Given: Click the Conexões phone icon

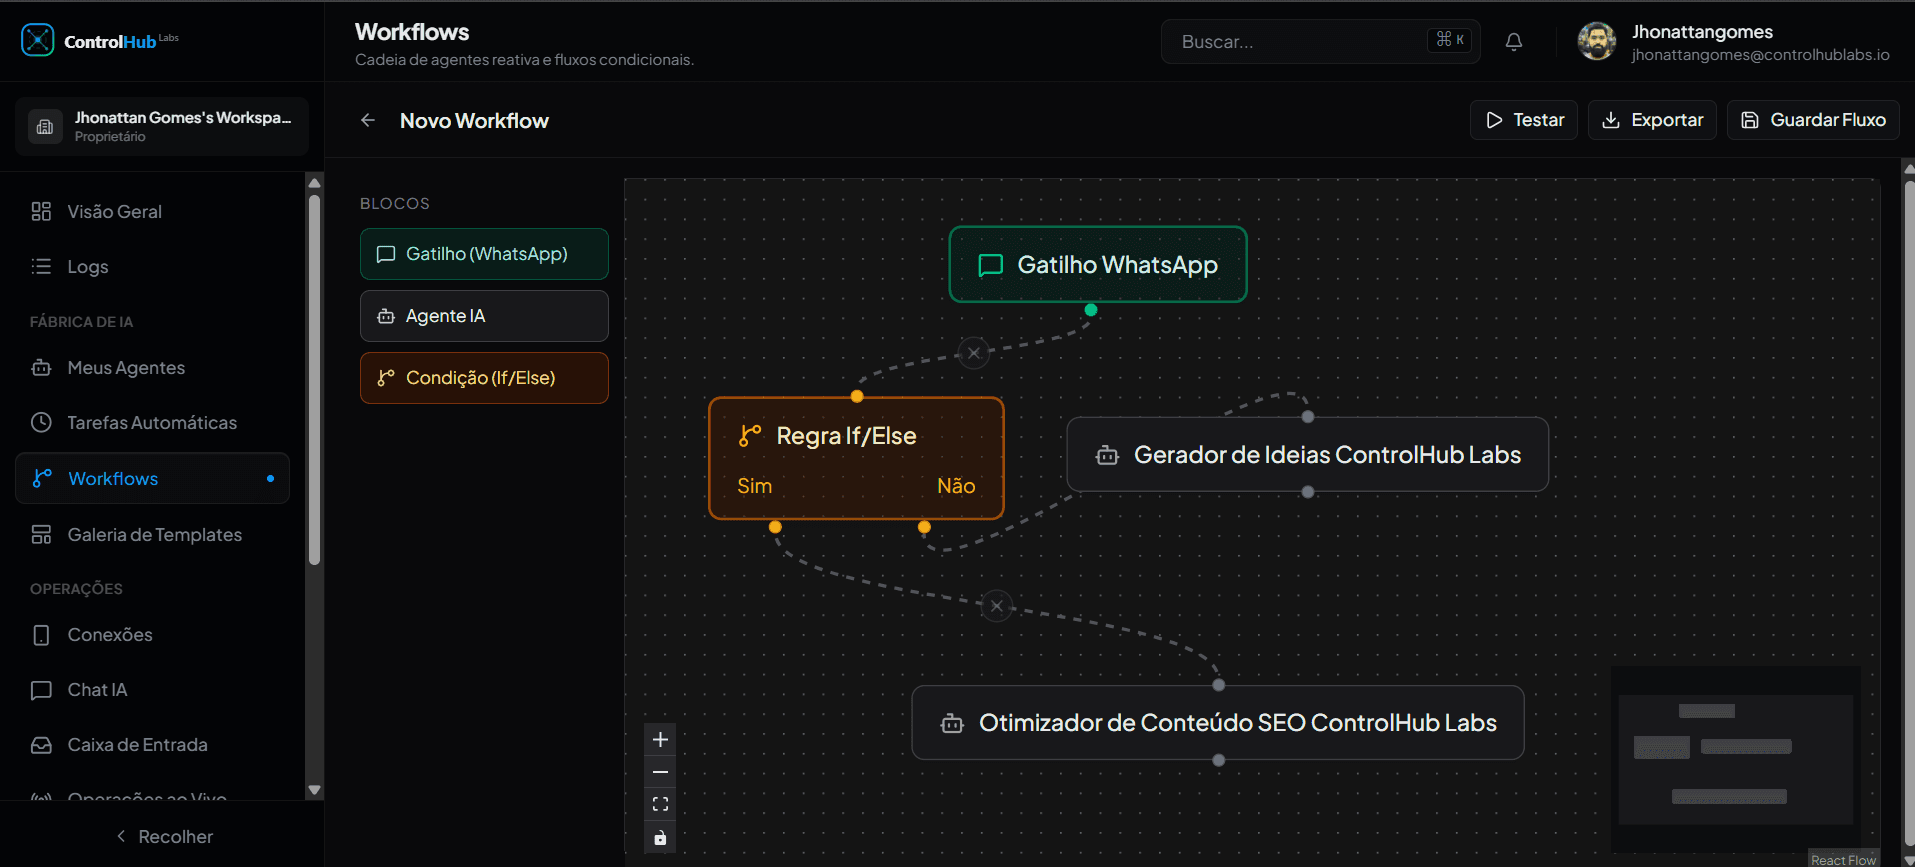Looking at the screenshot, I should pyautogui.click(x=41, y=635).
